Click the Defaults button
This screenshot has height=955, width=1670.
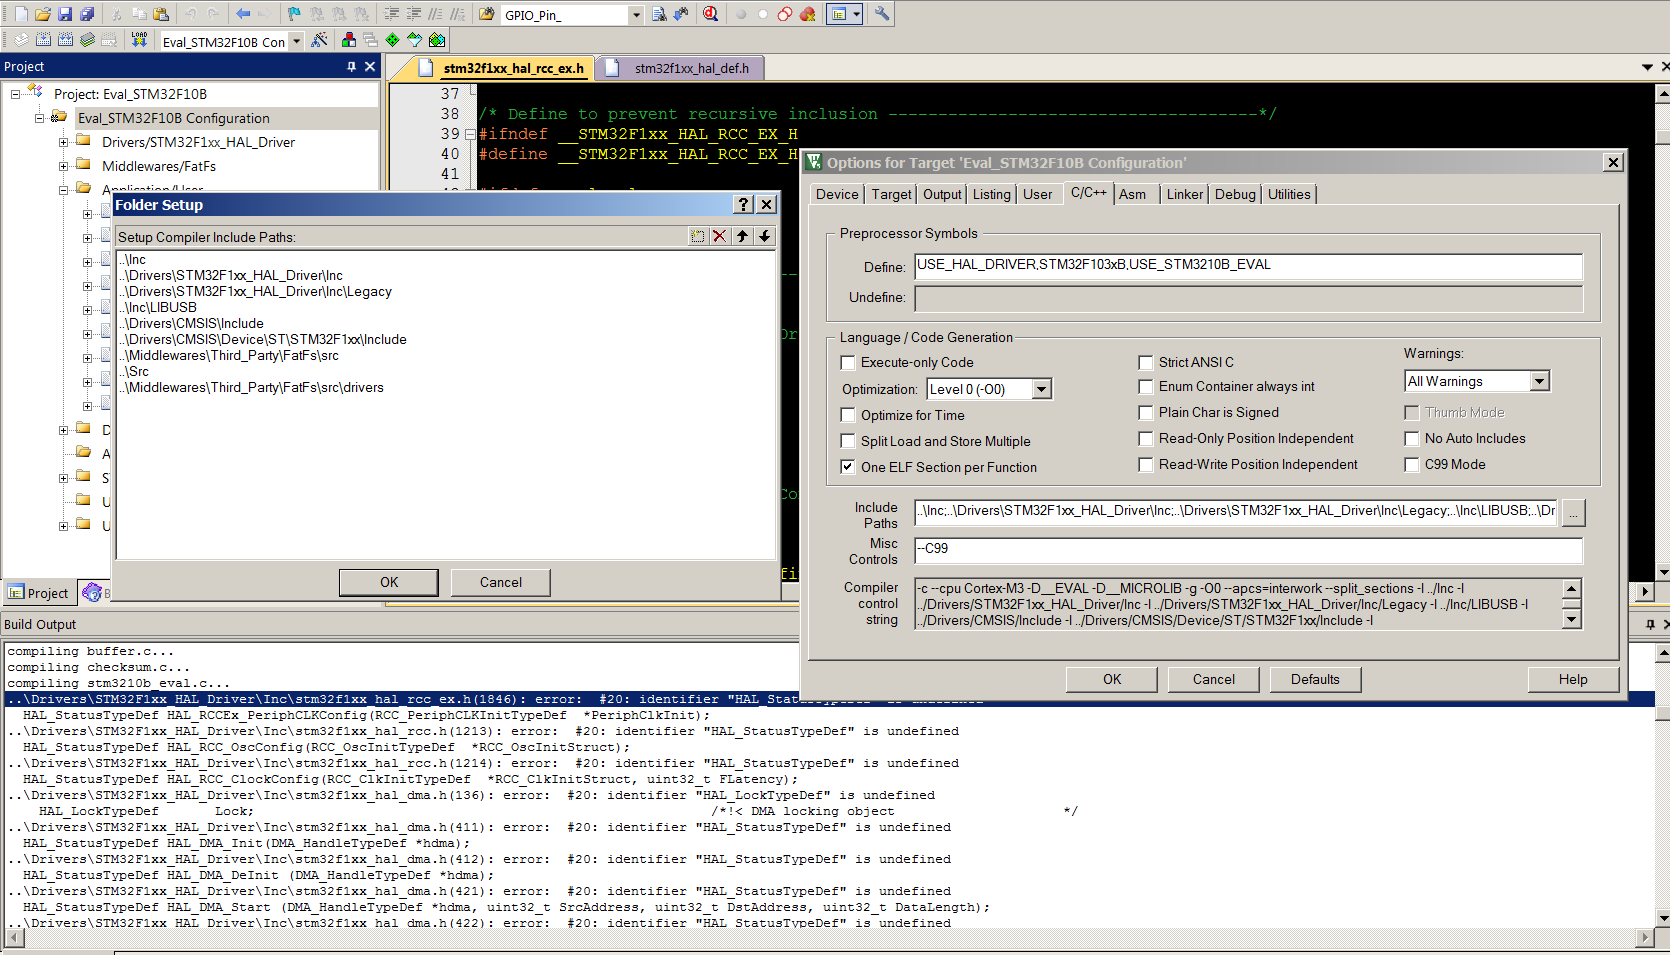click(x=1315, y=679)
